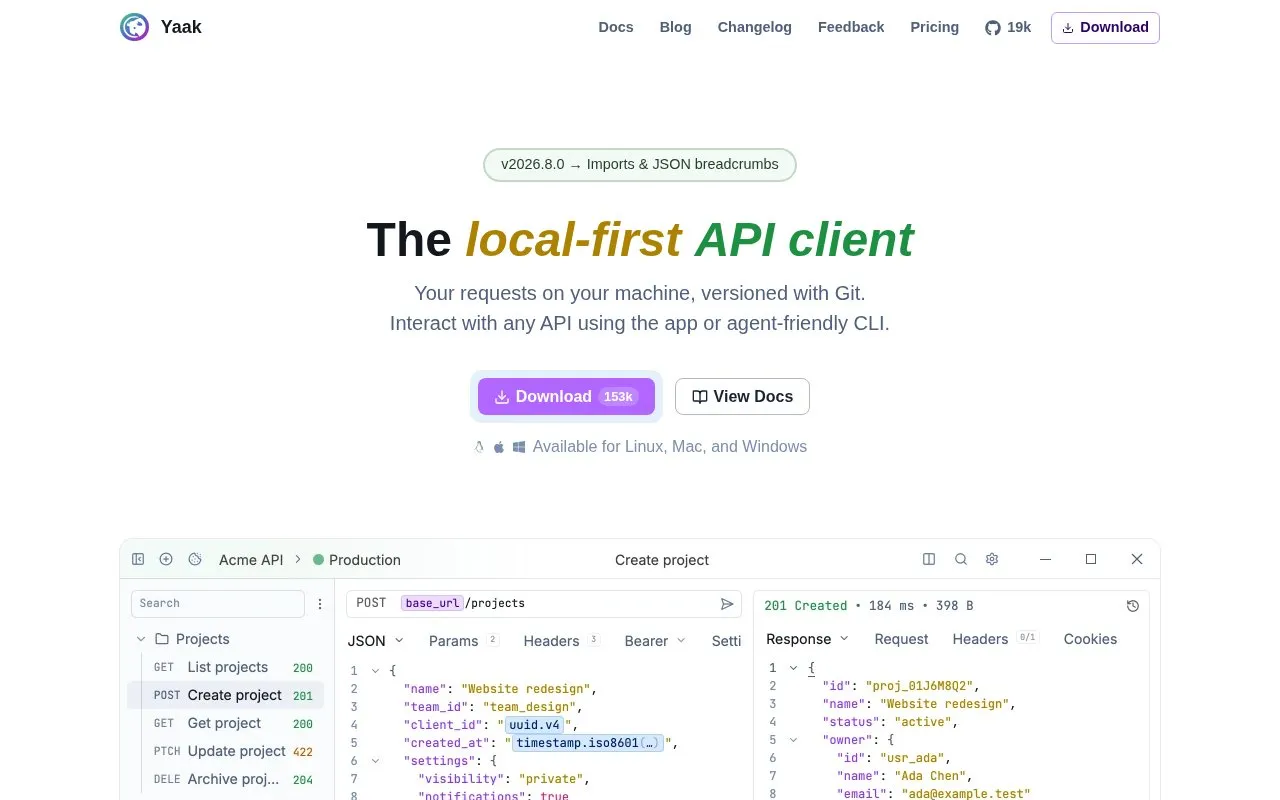Open the settings gear icon in the app header
Viewport: 1280px width, 800px height.
(x=992, y=559)
